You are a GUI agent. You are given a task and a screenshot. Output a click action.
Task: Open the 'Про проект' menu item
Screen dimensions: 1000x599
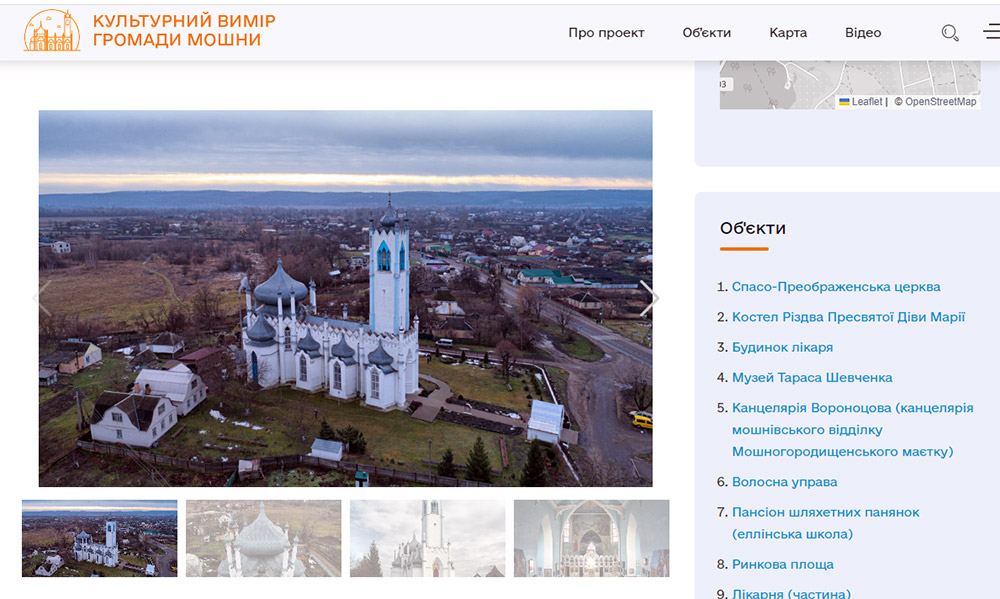click(606, 33)
